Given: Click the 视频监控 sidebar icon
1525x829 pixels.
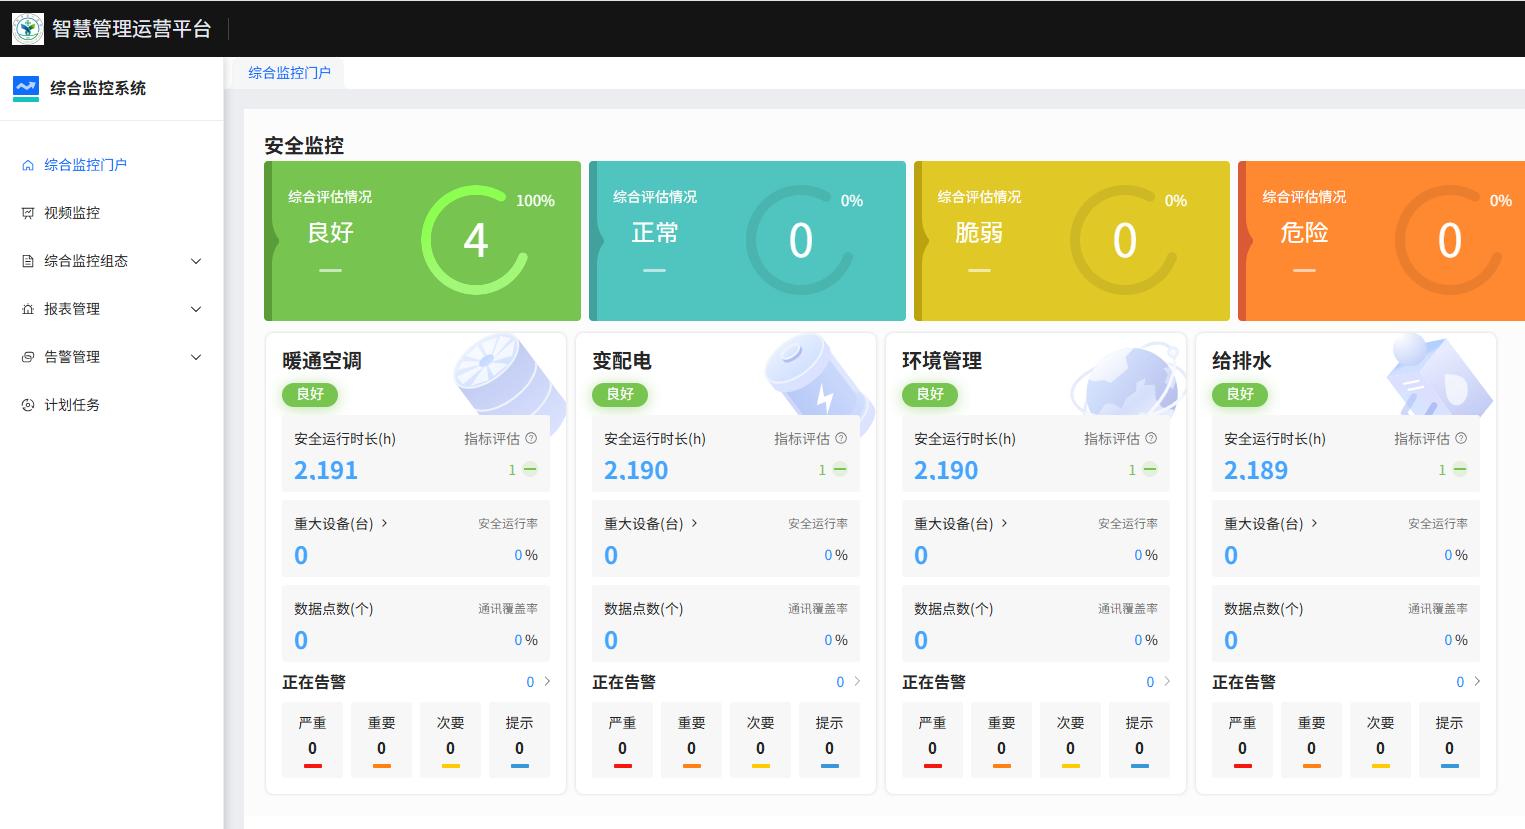Looking at the screenshot, I should 28,213.
